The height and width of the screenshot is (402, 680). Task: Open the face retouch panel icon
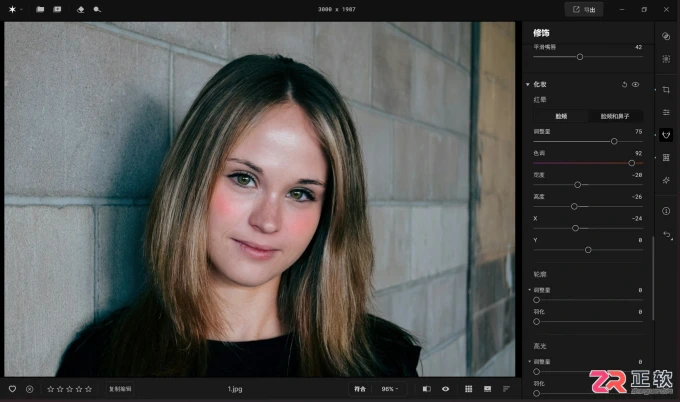pyautogui.click(x=666, y=135)
